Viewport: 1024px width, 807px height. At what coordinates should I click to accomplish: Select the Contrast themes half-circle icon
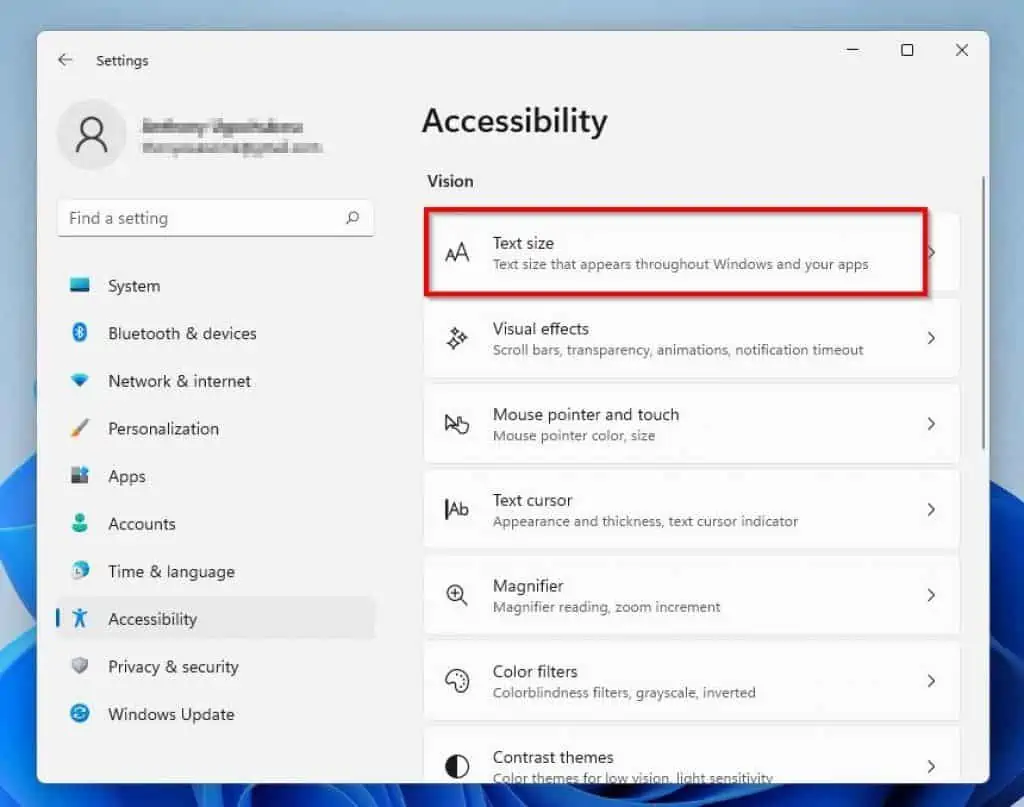click(457, 766)
